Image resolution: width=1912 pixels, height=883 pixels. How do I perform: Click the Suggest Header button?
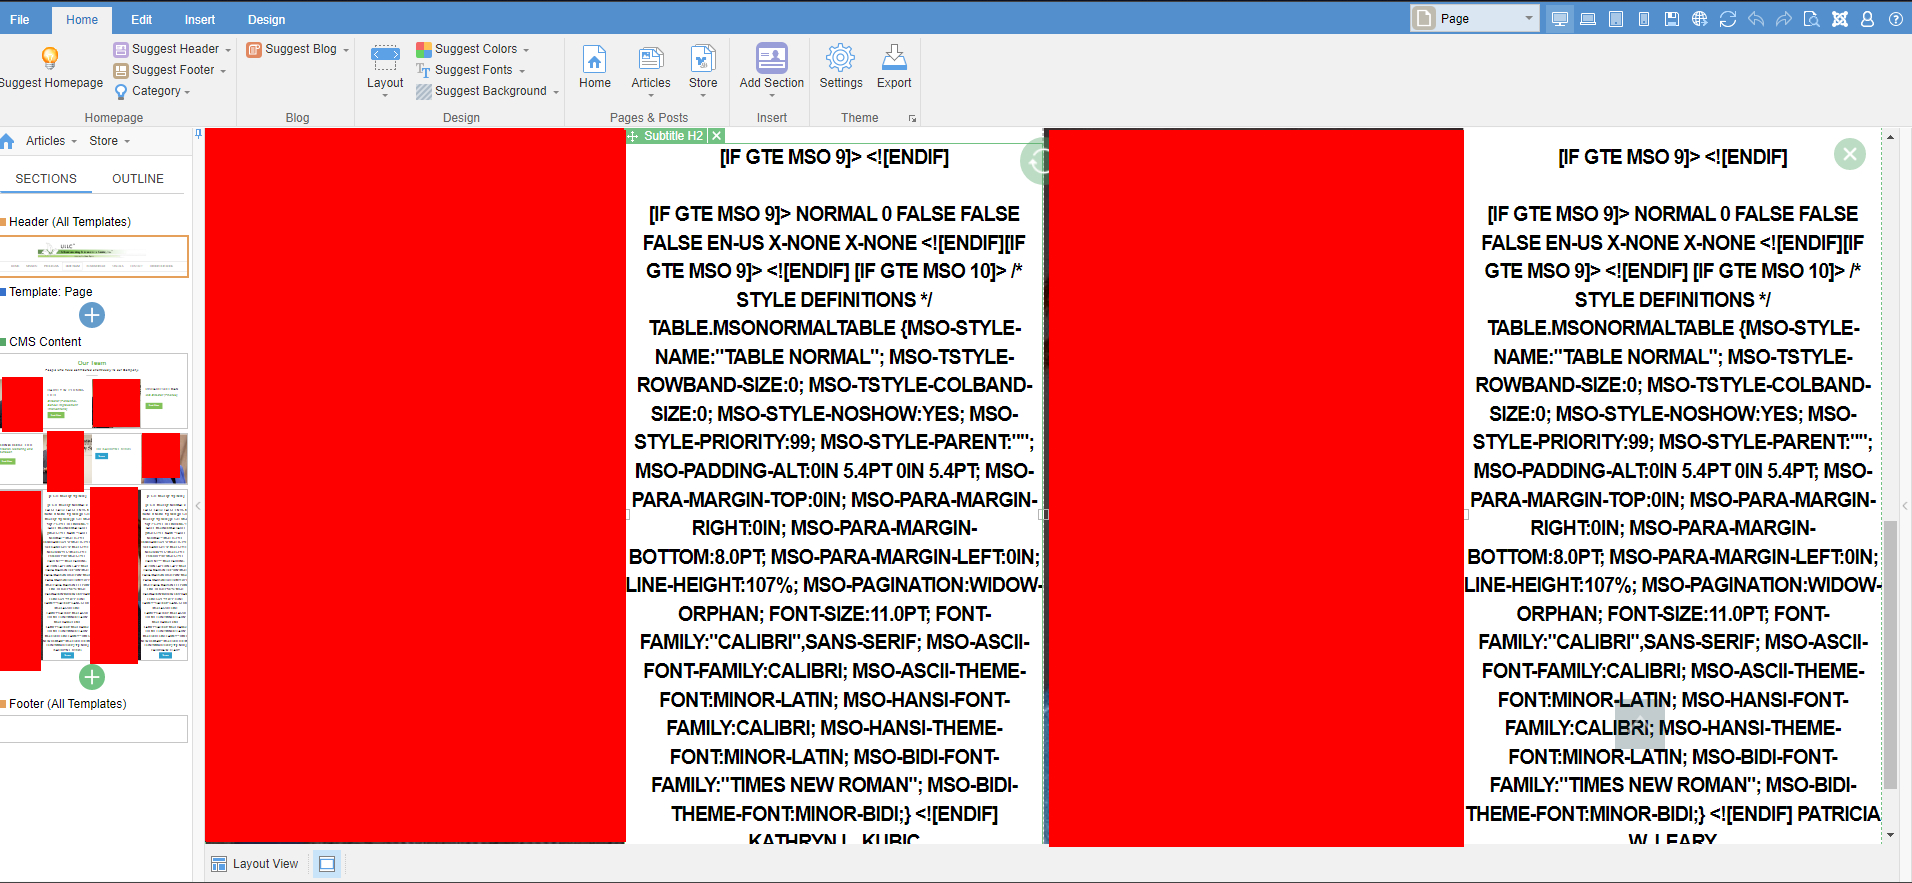pyautogui.click(x=166, y=49)
